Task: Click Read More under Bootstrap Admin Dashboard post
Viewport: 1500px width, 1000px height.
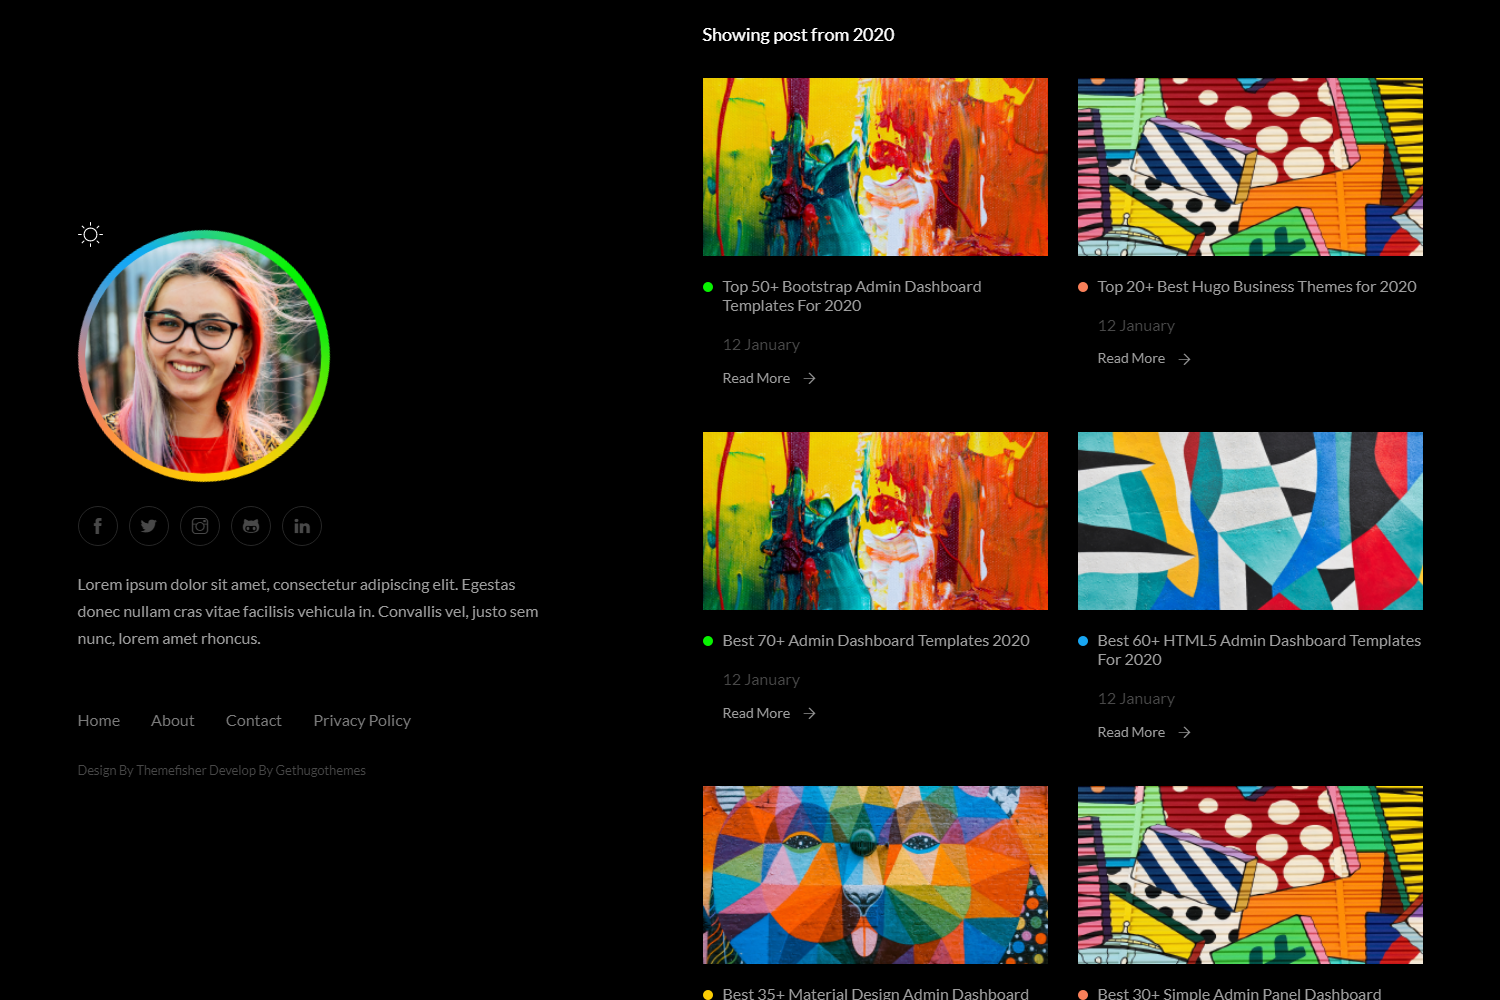Action: [756, 378]
